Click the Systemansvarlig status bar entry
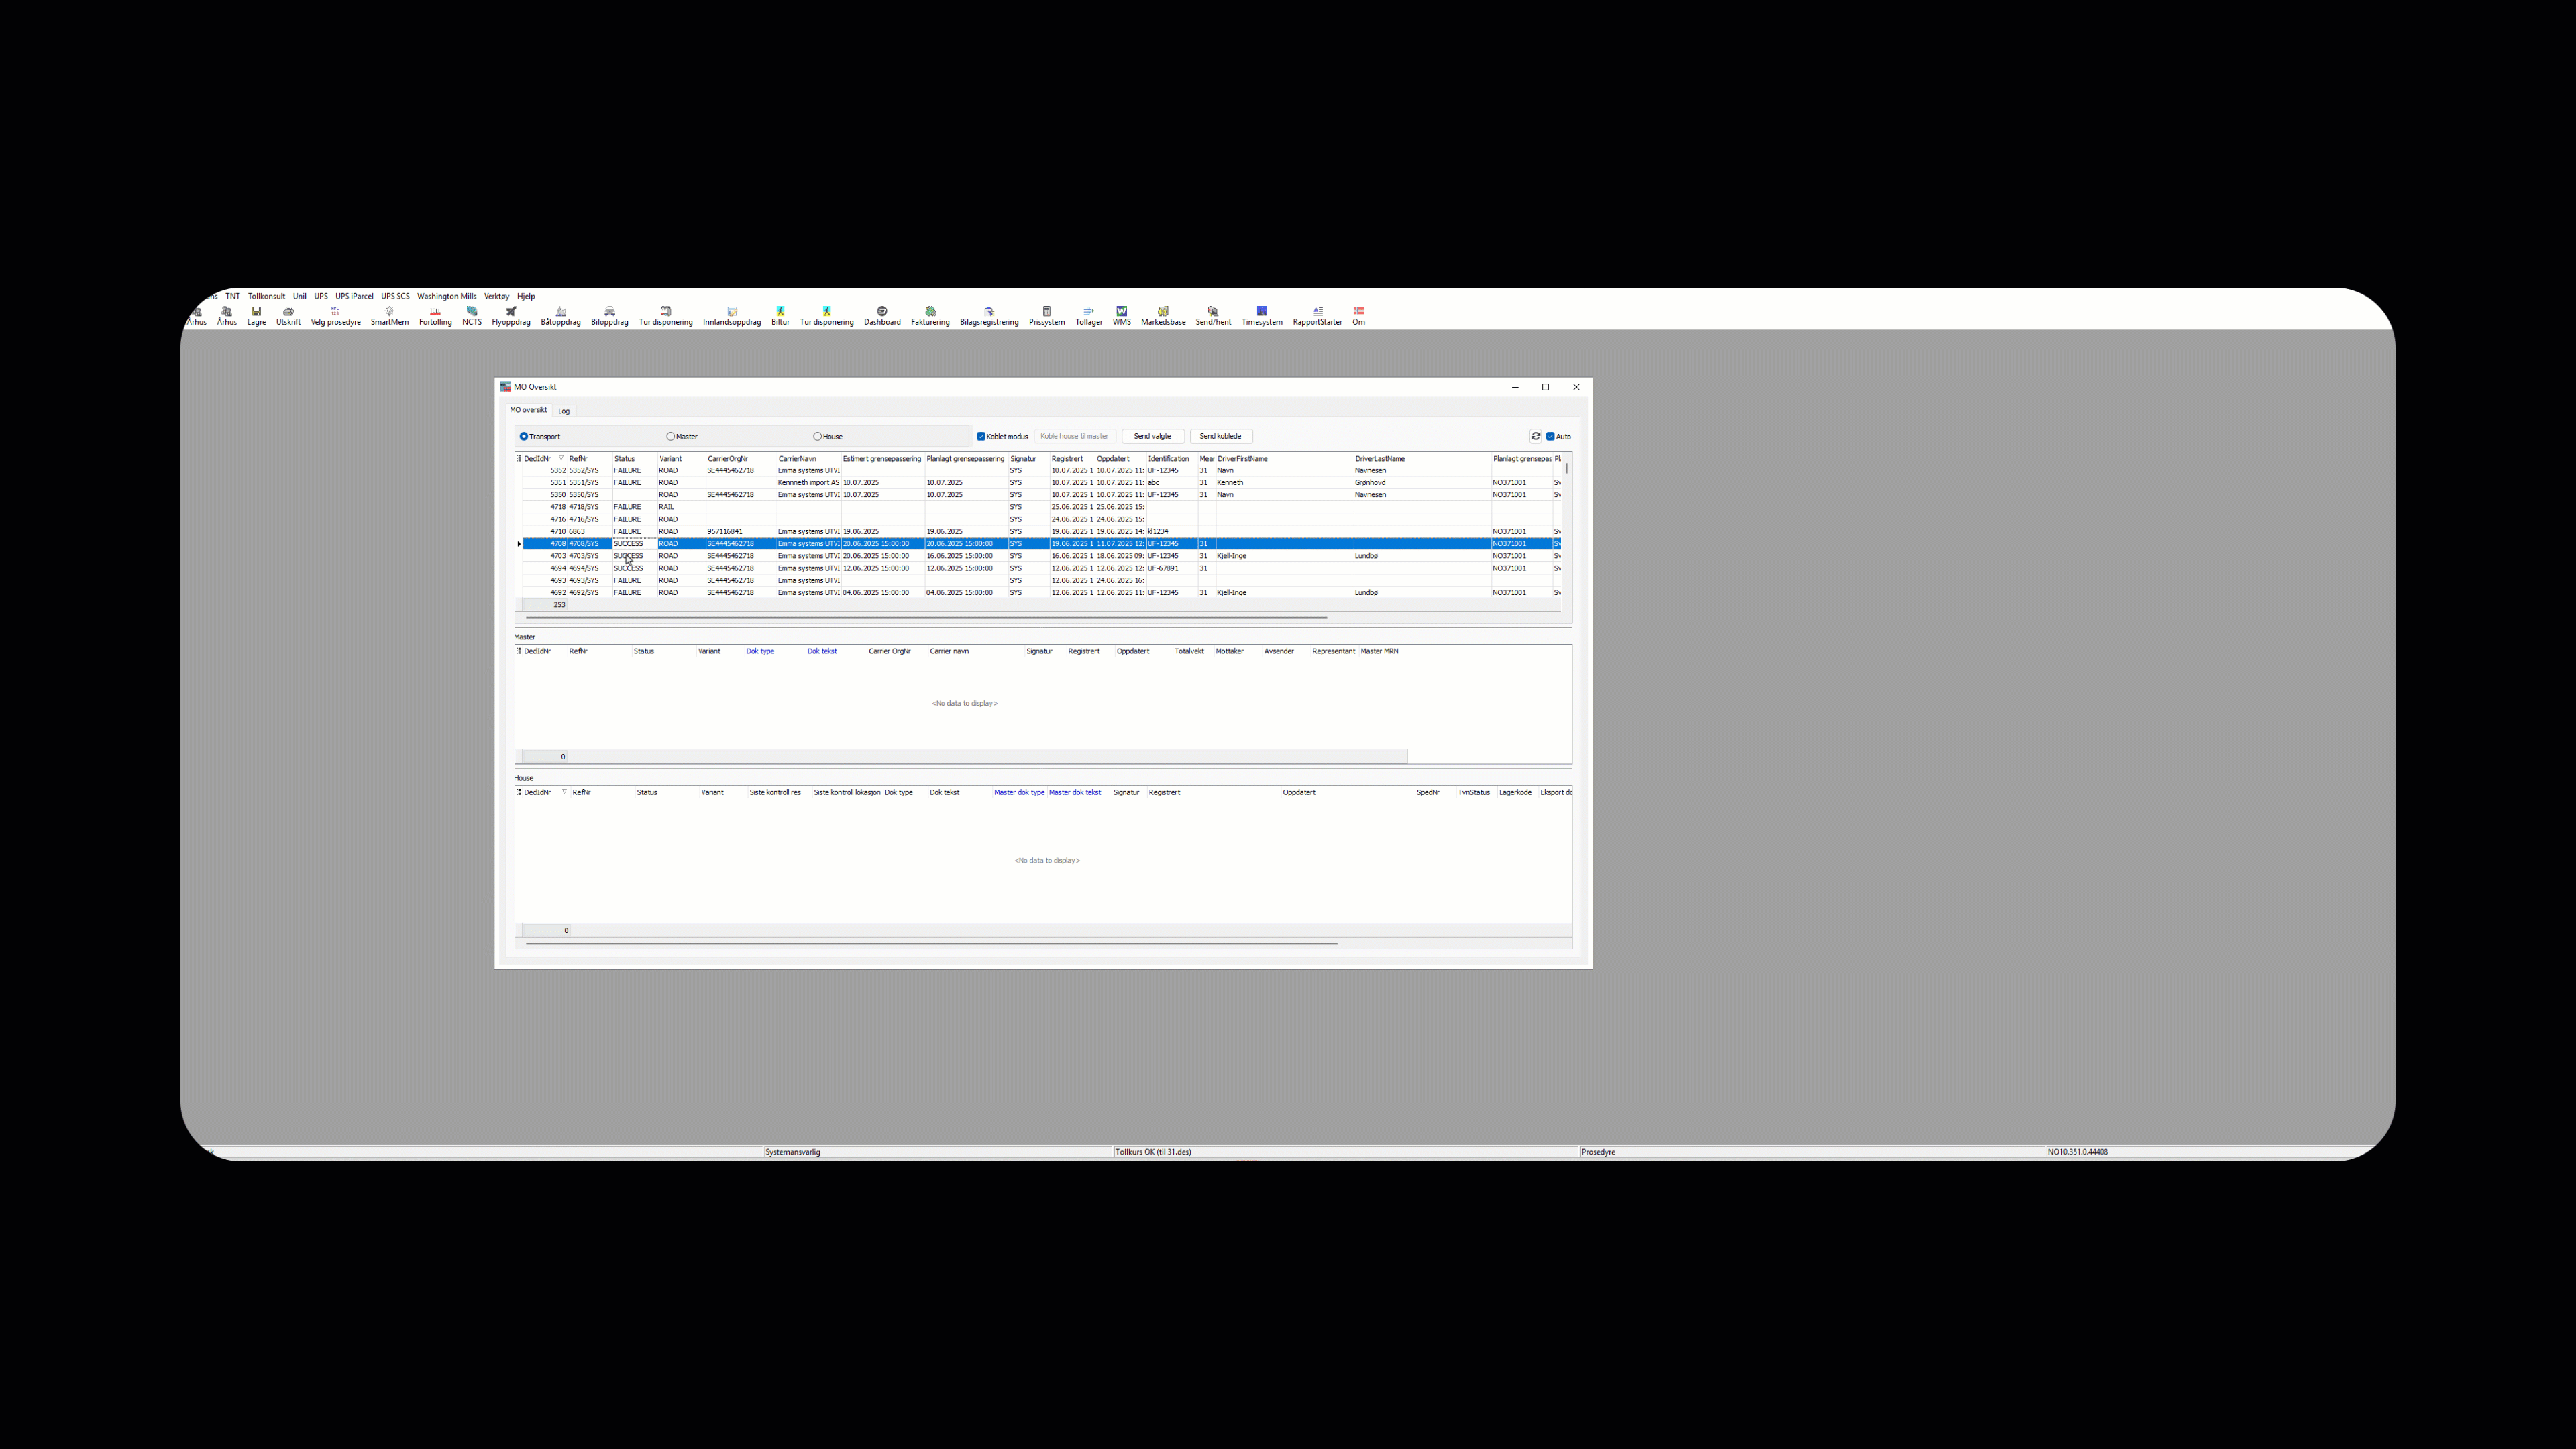Screen dimensions: 2576x1449 793,1152
